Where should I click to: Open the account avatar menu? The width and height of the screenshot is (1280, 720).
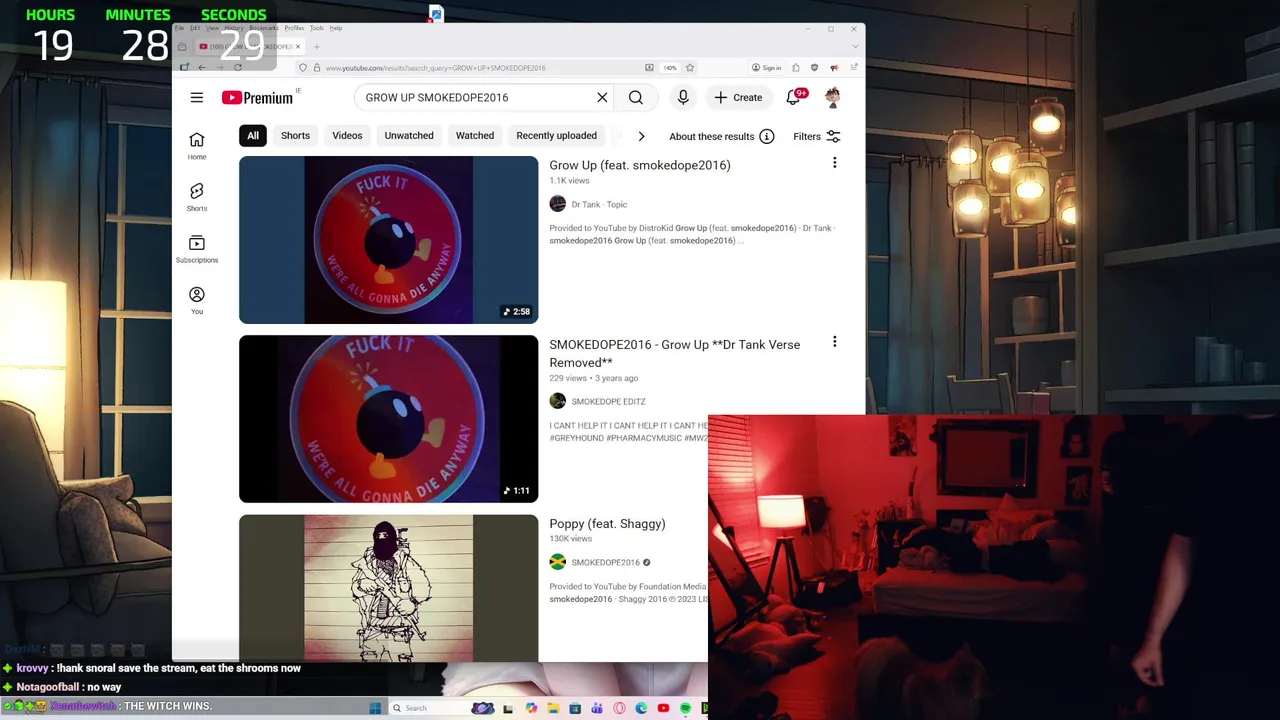(x=832, y=97)
